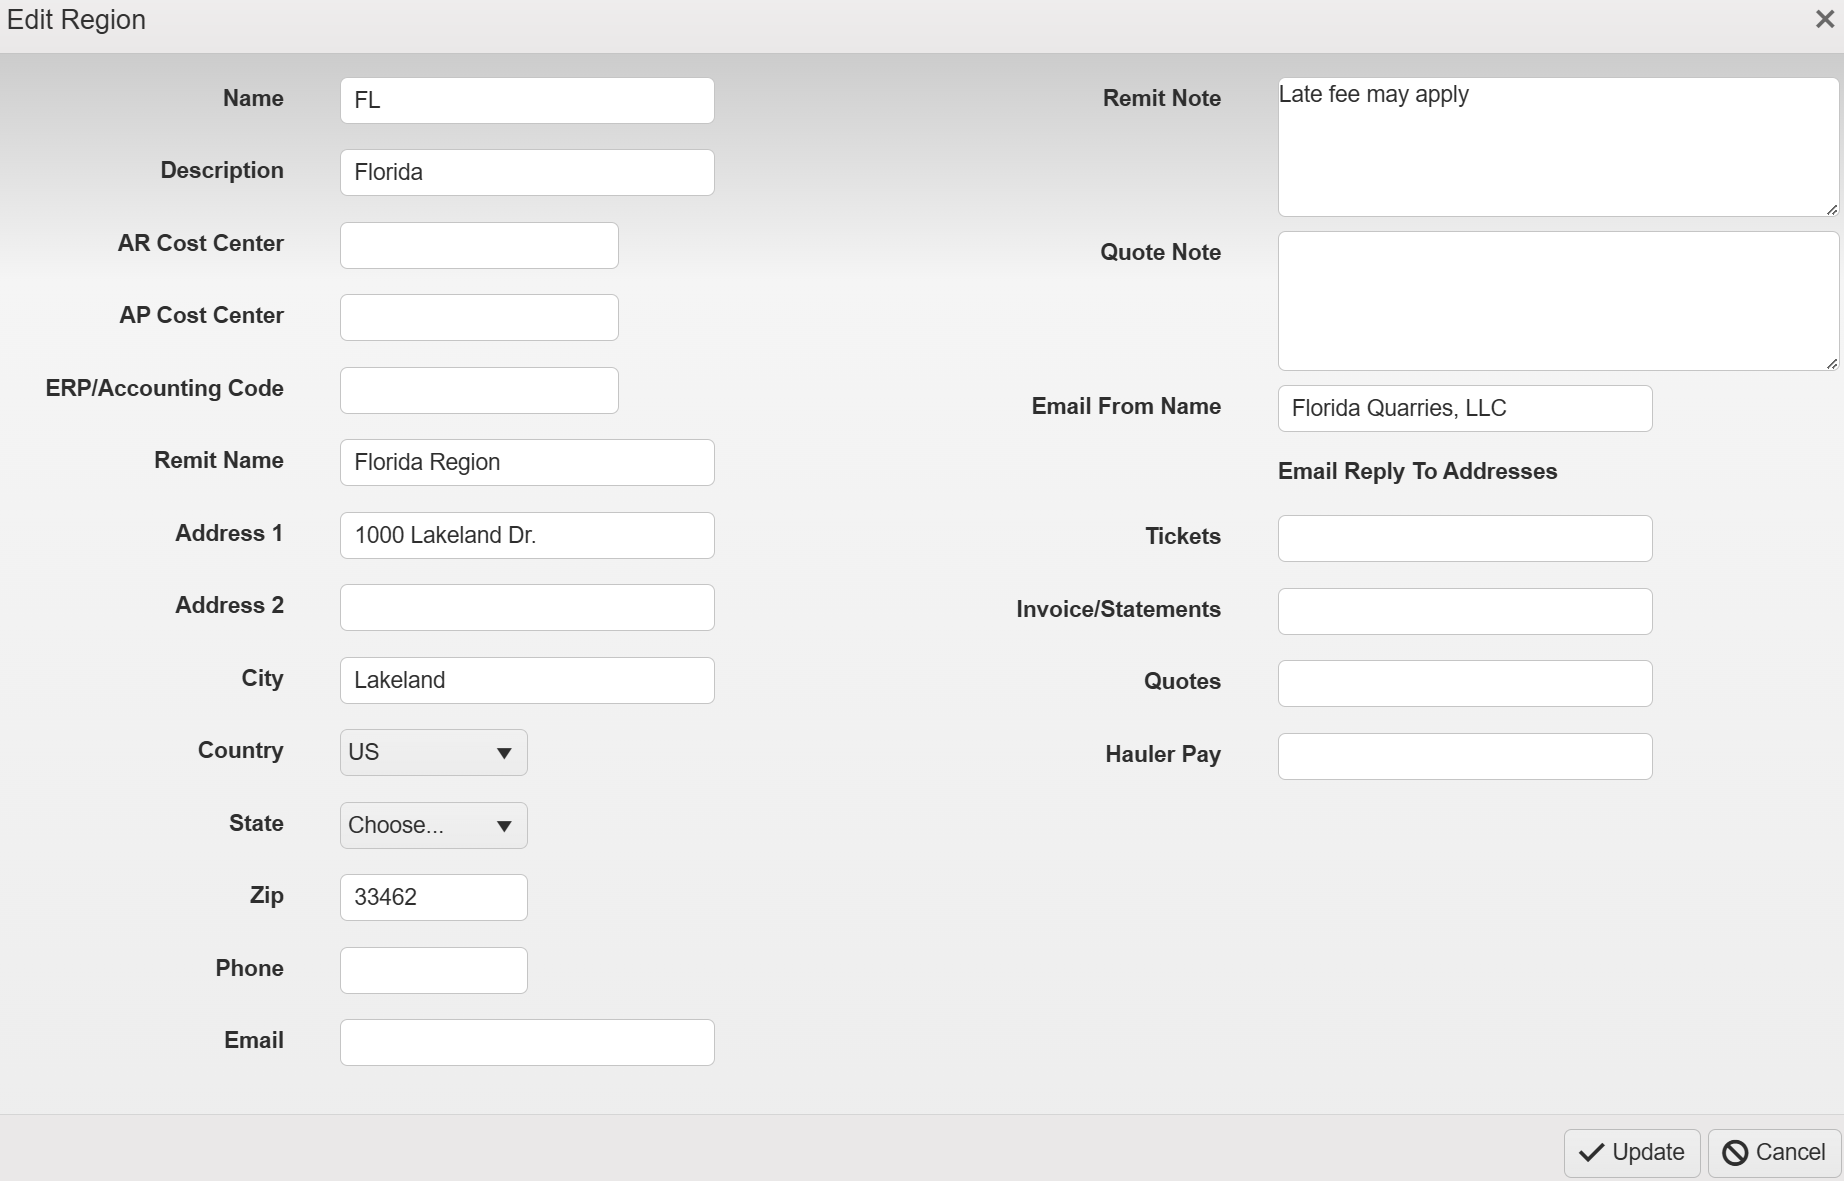The image size is (1844, 1181).
Task: Grab the Remit Note resize handle
Action: pyautogui.click(x=1831, y=209)
